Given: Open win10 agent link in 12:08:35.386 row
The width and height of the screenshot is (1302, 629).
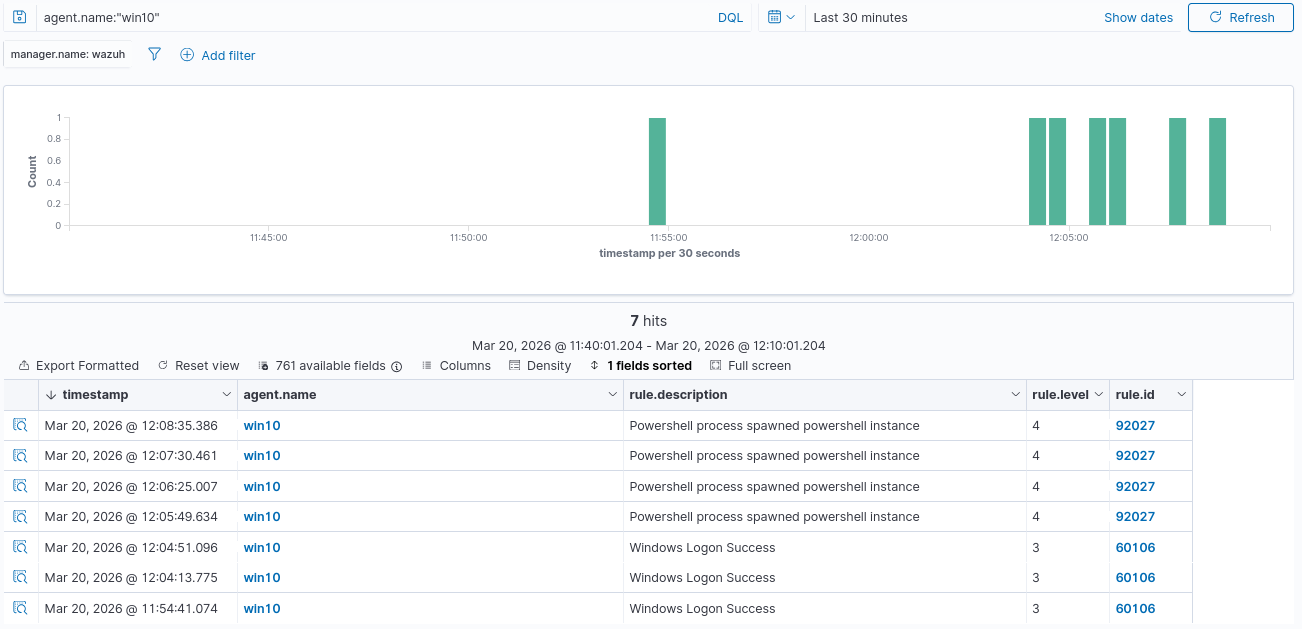Looking at the screenshot, I should (x=262, y=426).
